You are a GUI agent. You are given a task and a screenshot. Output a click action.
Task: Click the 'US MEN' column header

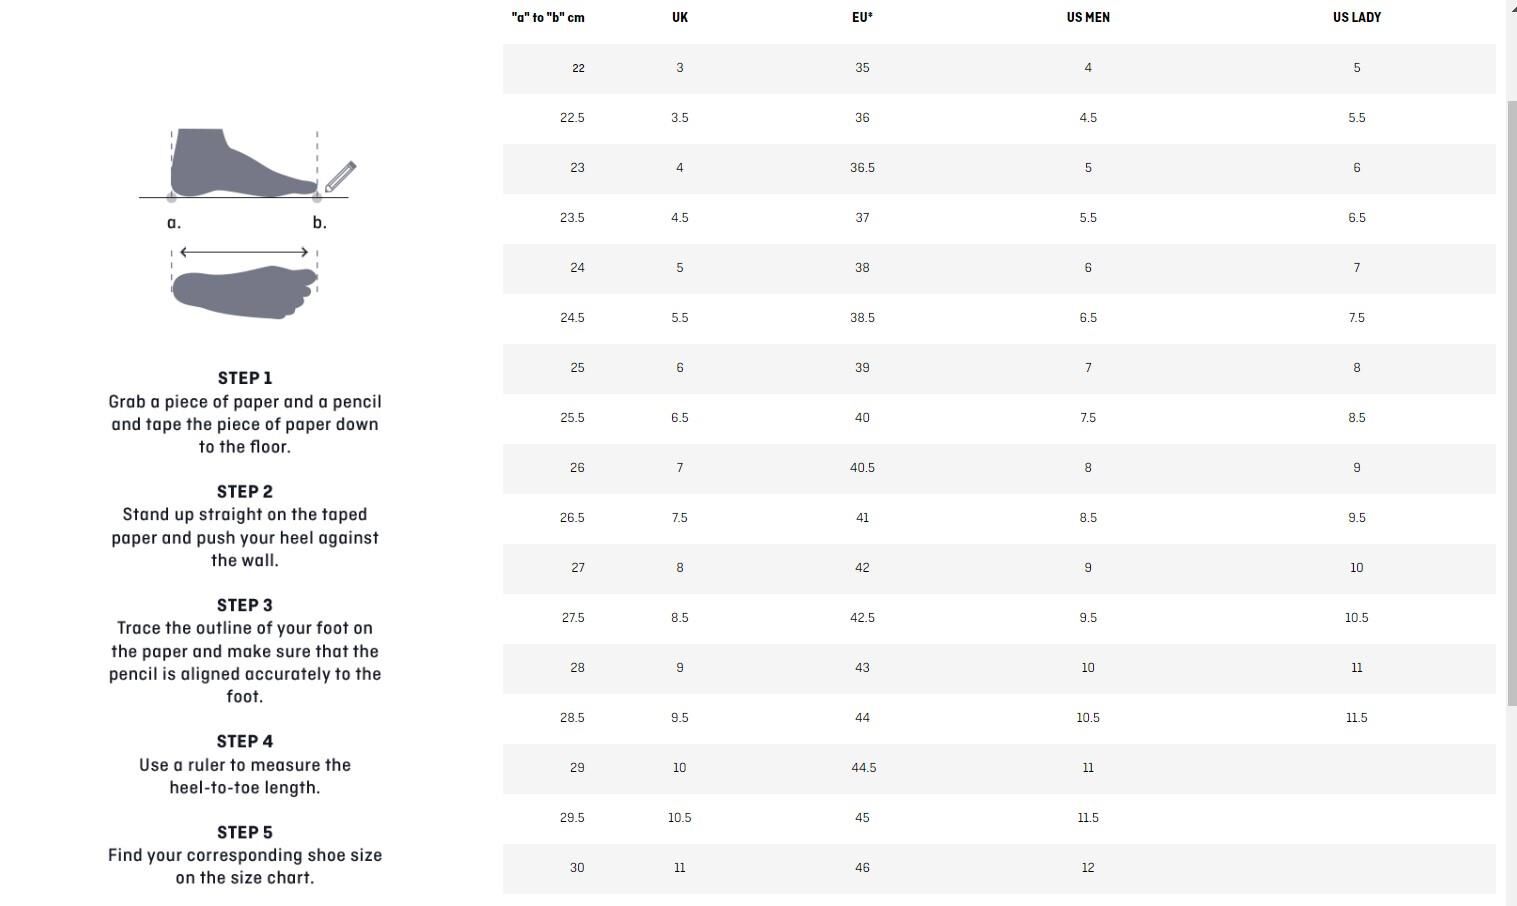click(1088, 18)
